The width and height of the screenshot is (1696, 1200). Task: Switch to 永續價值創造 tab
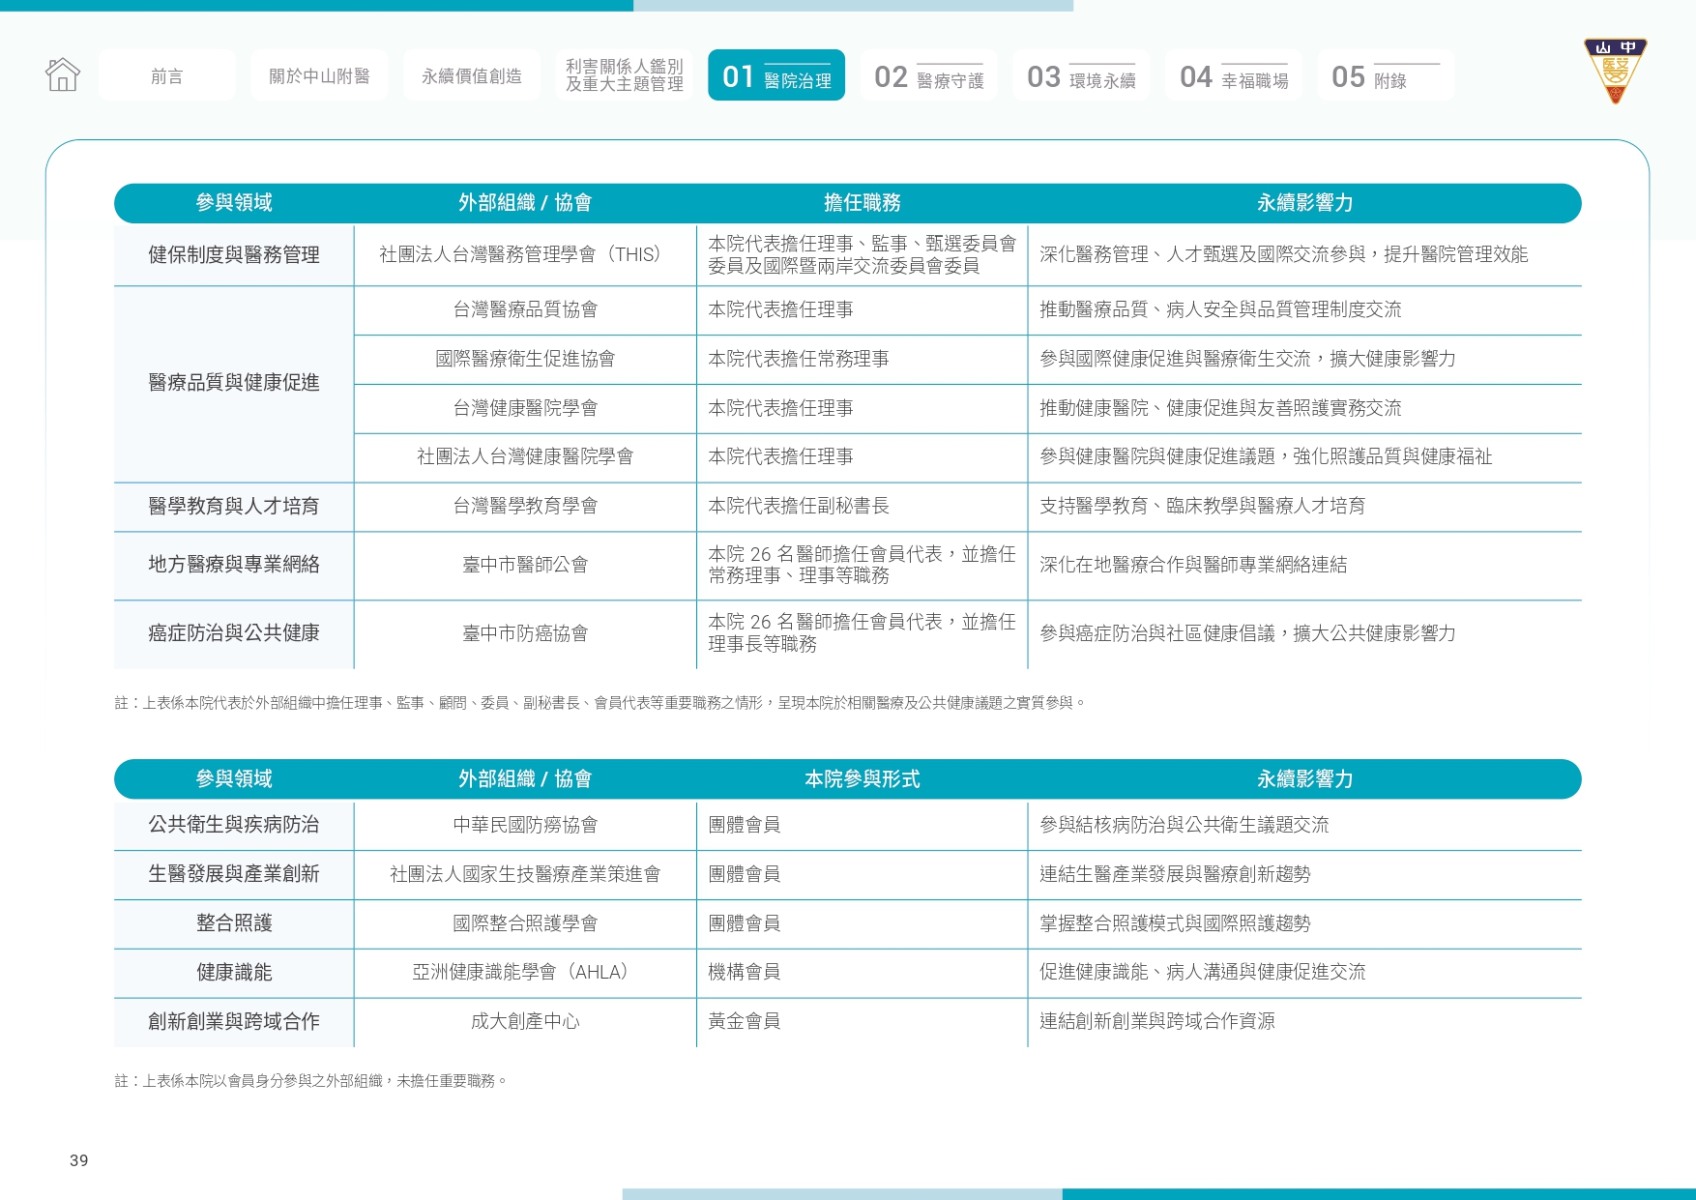point(471,76)
